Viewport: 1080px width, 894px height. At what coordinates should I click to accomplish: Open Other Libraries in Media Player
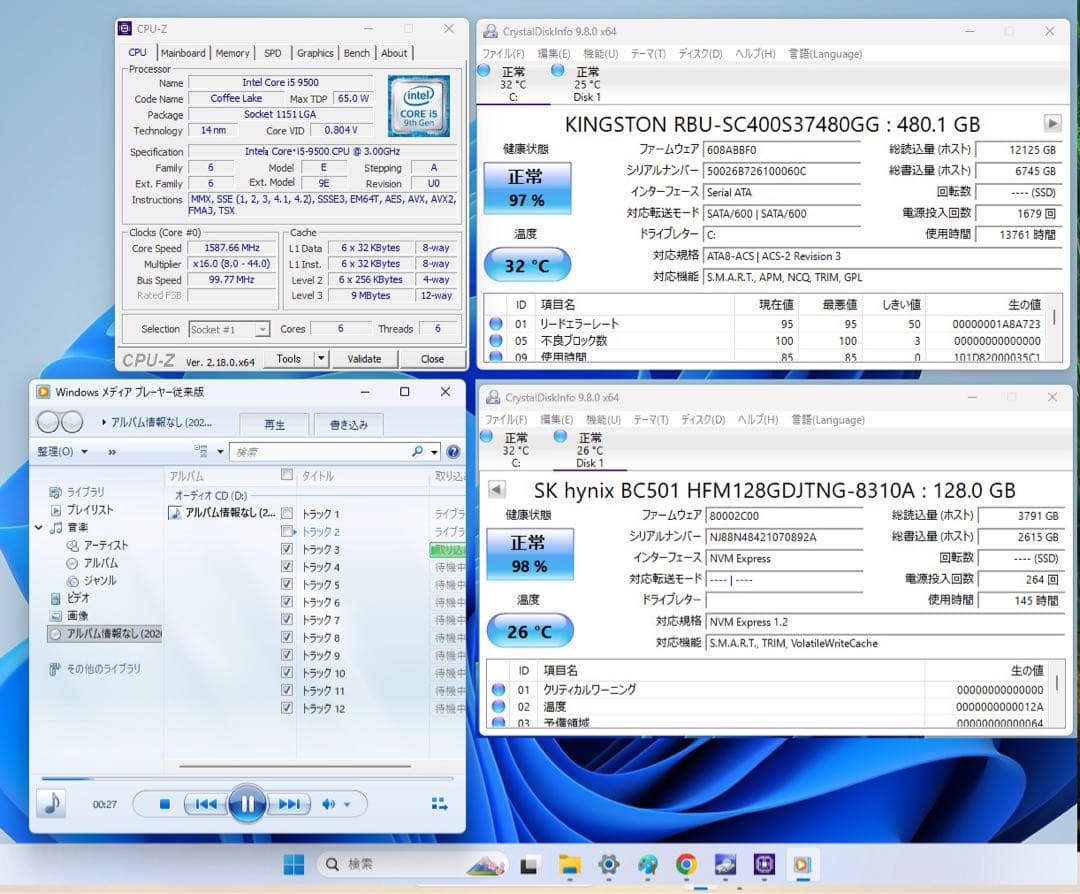(95, 669)
